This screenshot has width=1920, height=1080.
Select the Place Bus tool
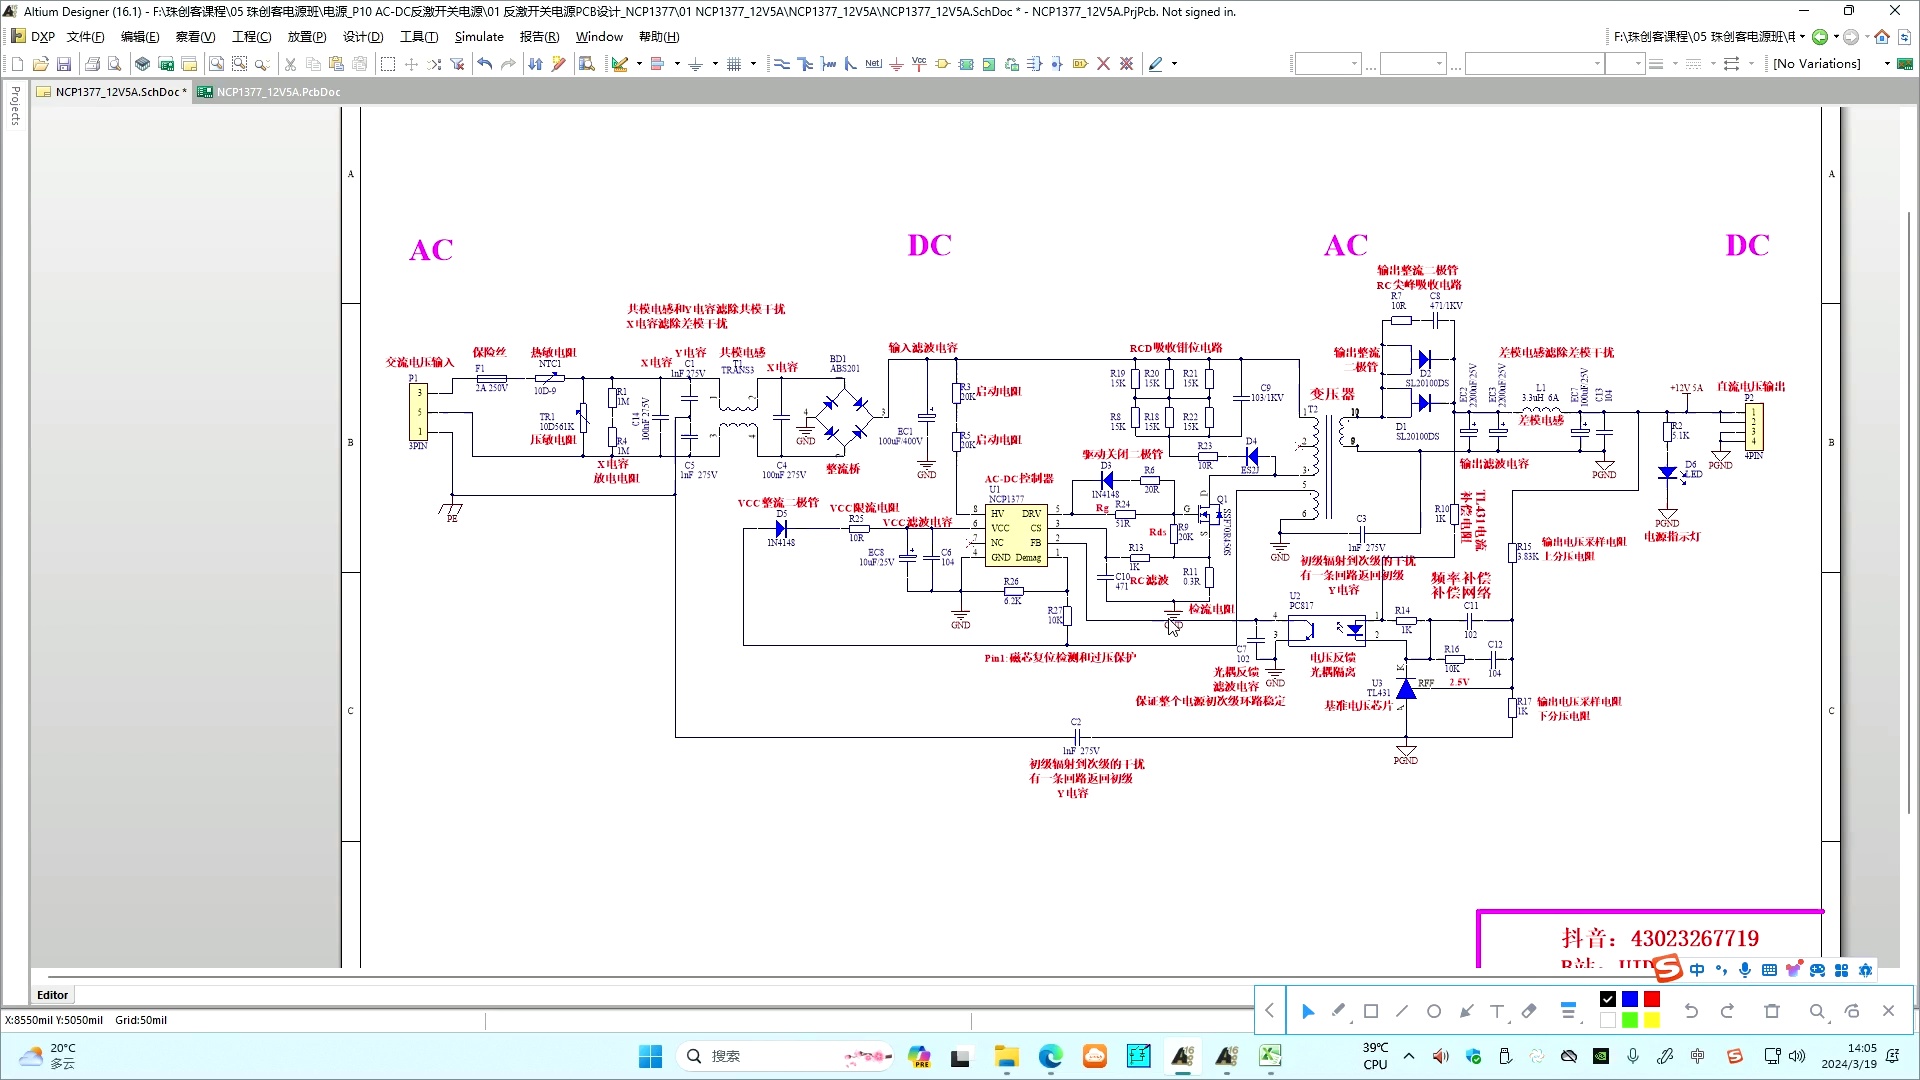[x=805, y=64]
